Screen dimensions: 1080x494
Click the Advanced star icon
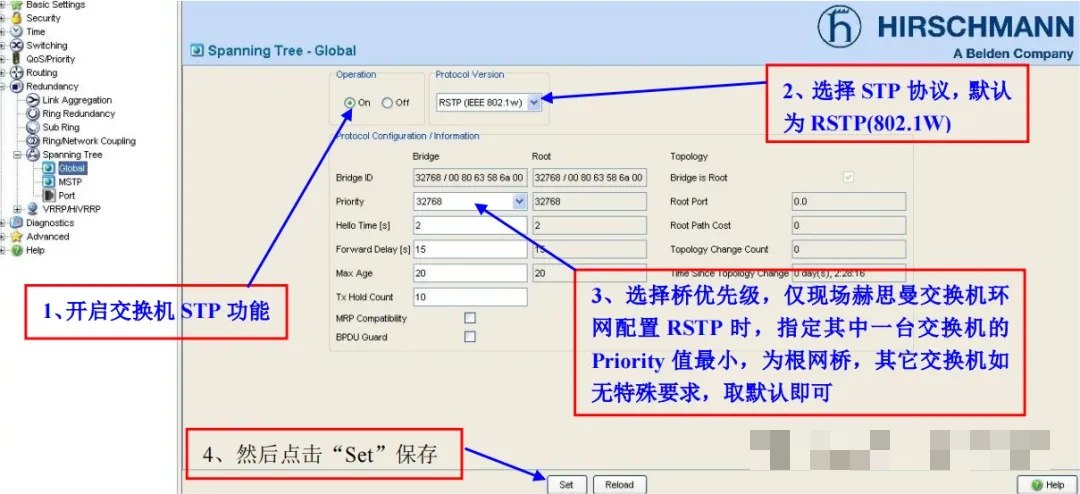tap(17, 236)
